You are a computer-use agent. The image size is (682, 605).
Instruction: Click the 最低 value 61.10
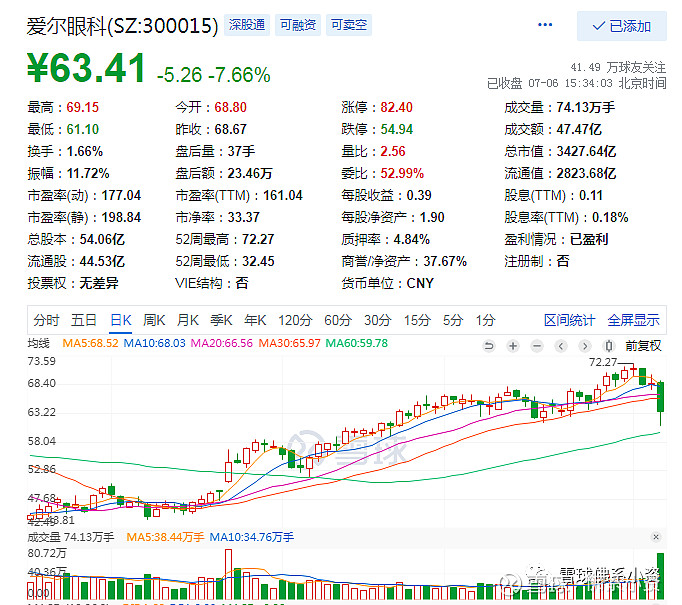tap(83, 130)
